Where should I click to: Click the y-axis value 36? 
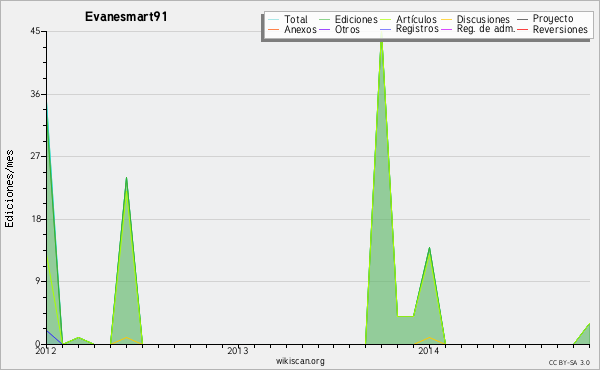point(35,94)
